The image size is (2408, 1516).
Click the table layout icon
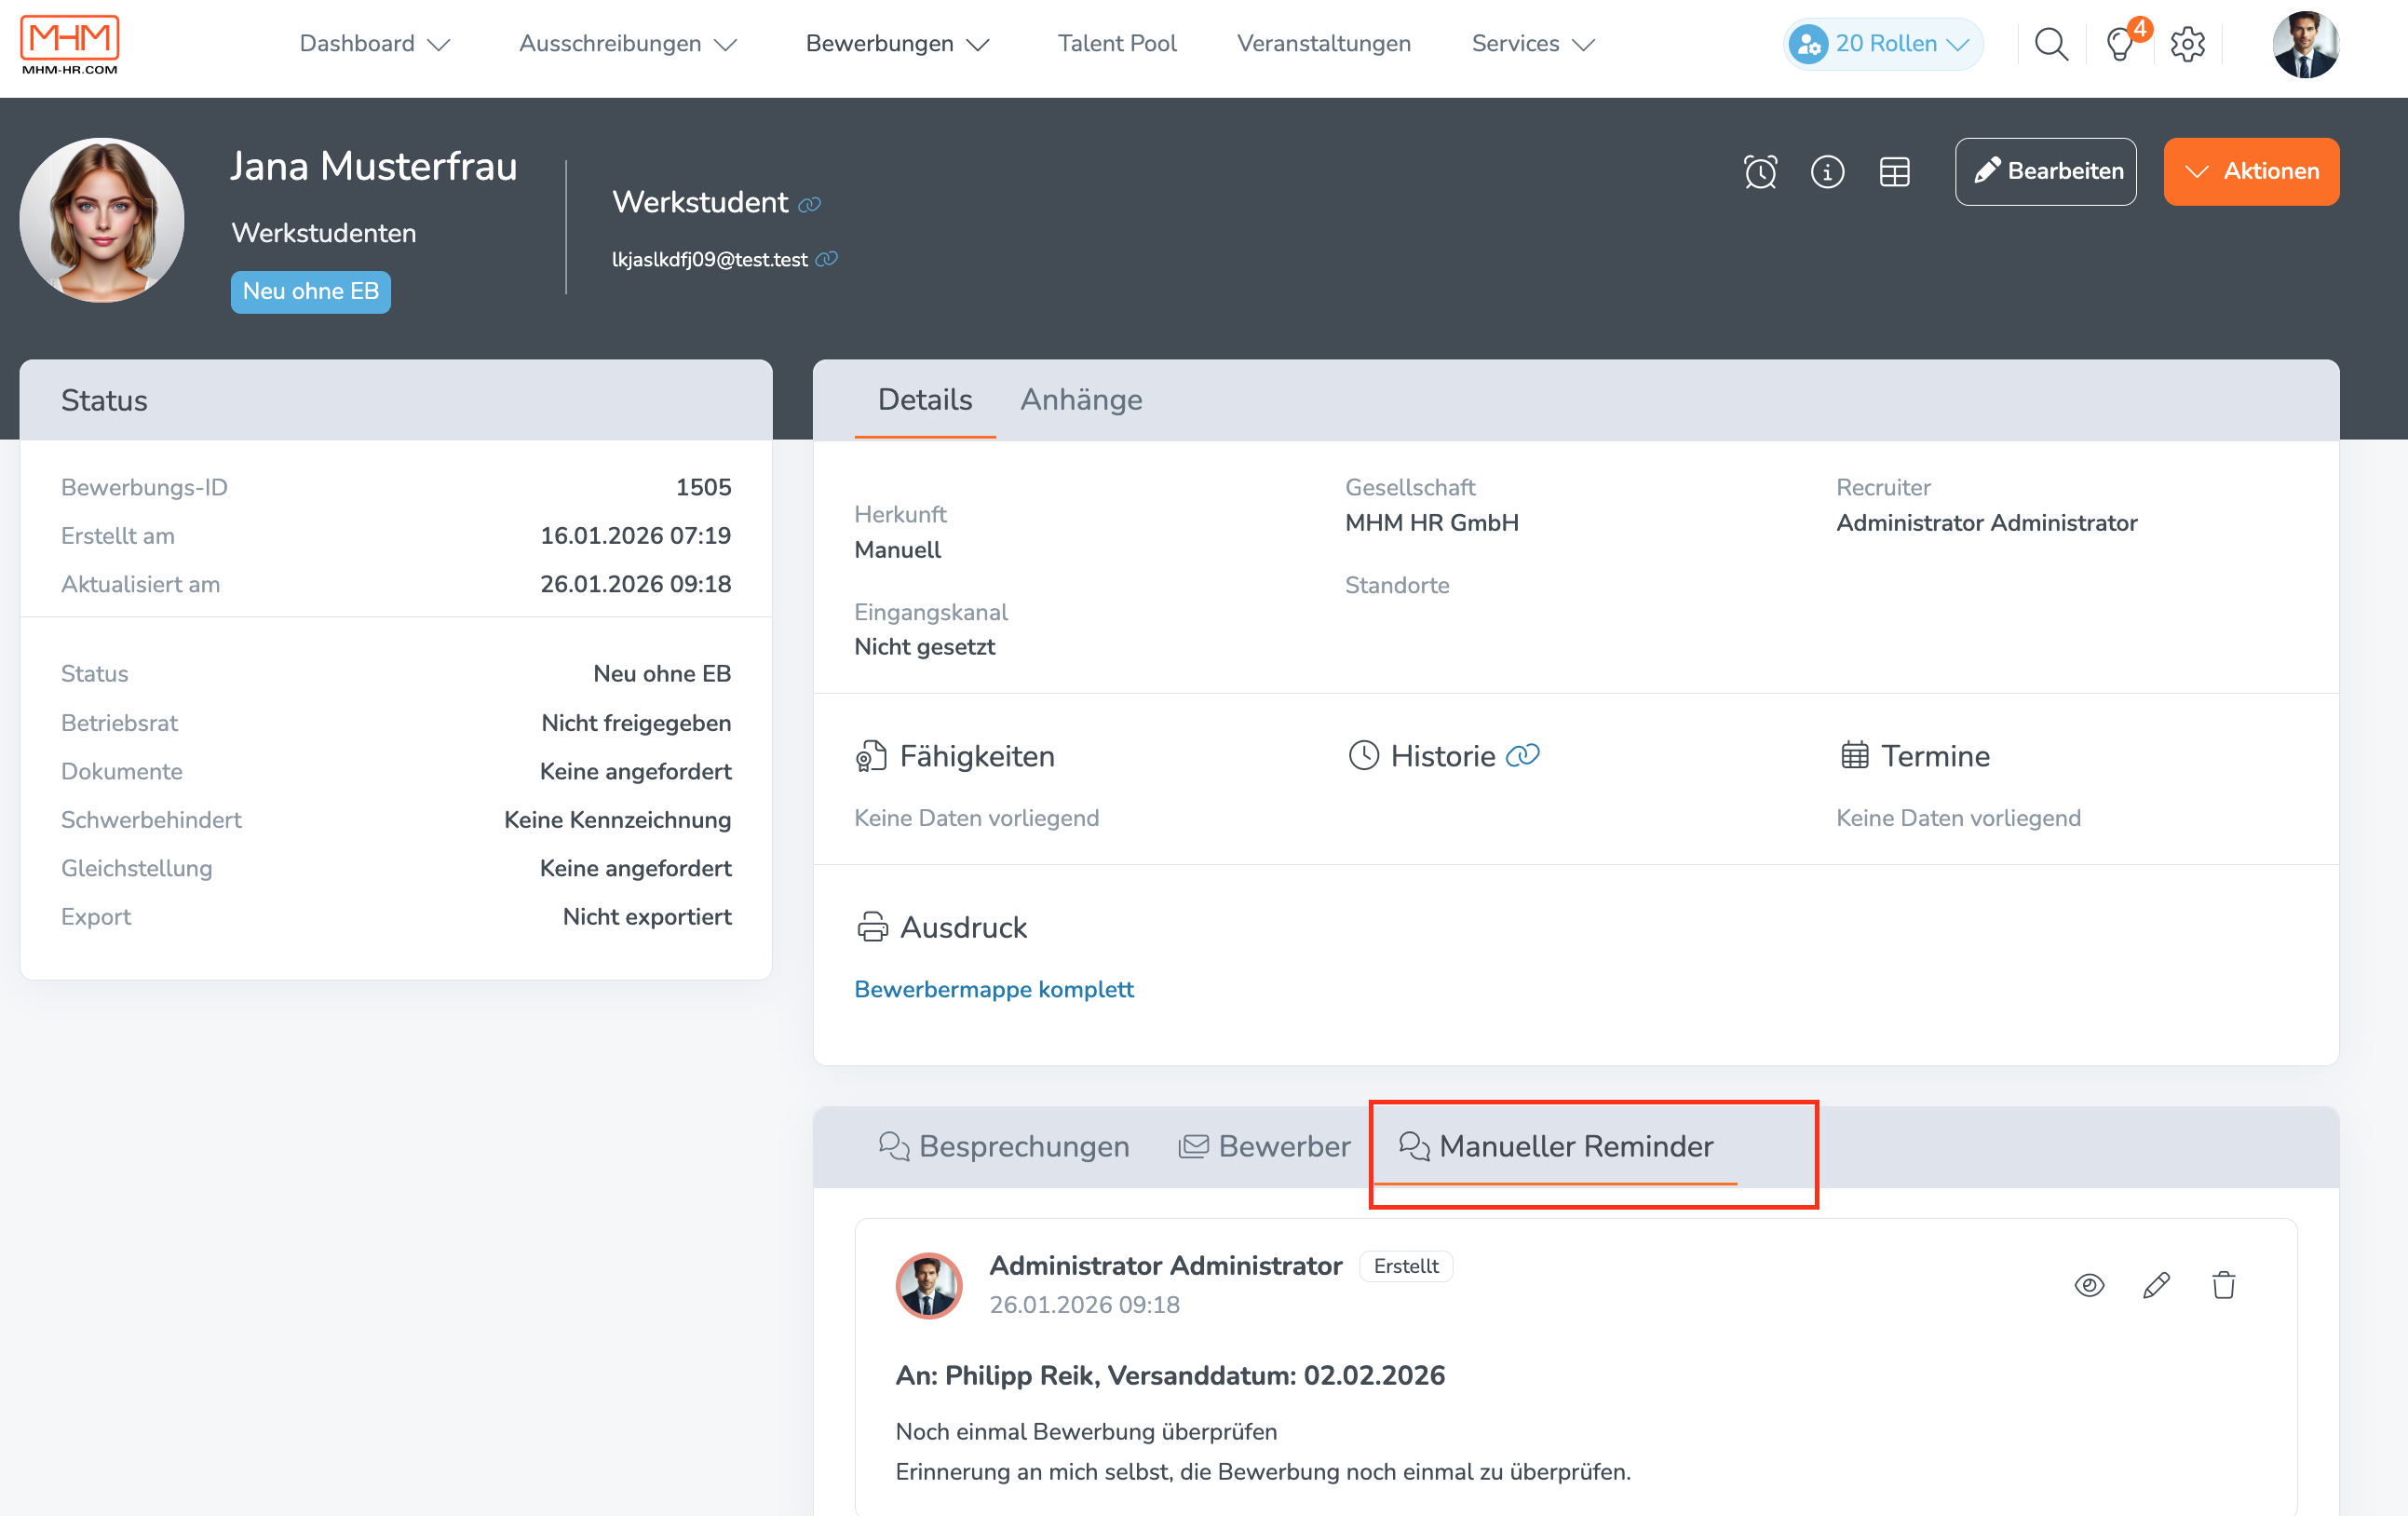1894,172
